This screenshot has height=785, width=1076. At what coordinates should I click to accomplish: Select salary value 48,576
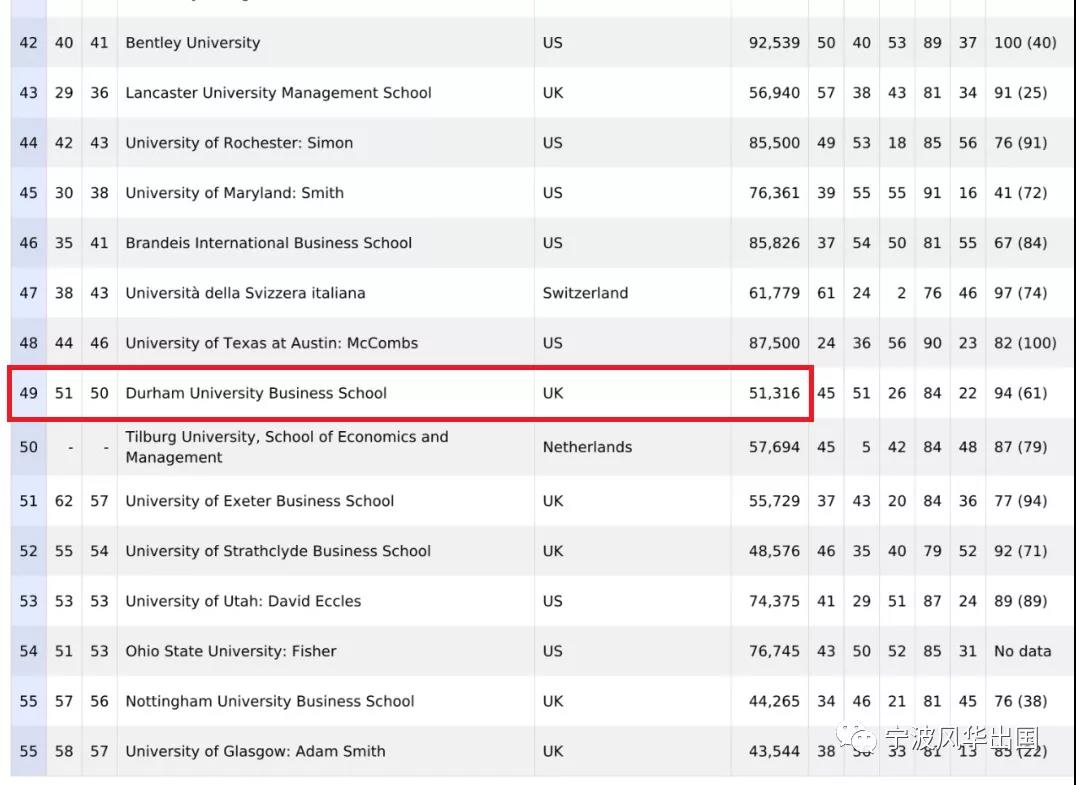(774, 551)
